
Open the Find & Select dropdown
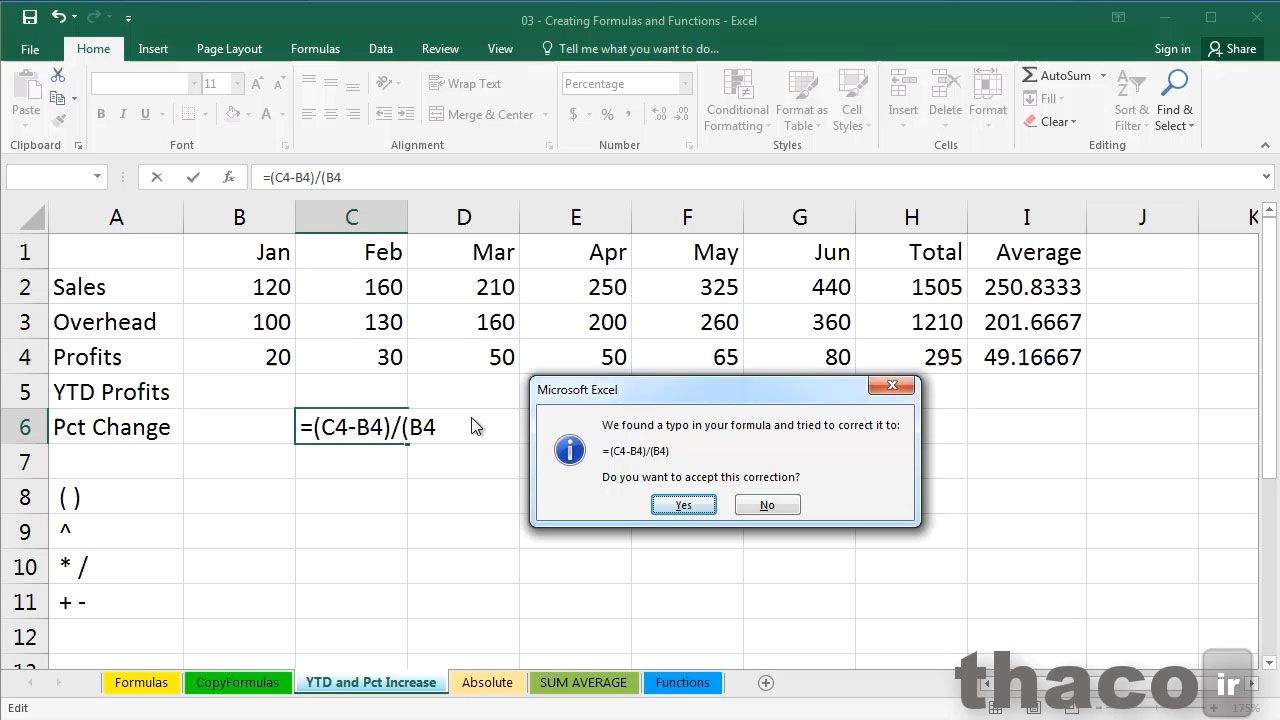(1174, 100)
